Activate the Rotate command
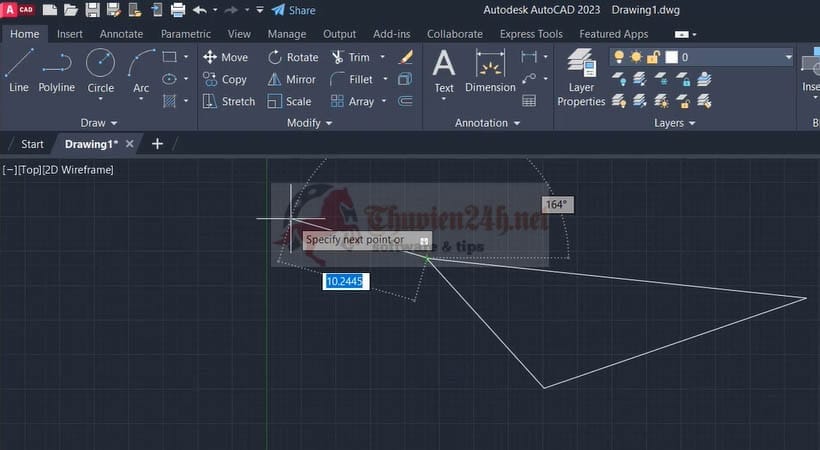Screen dimensions: 820x450 point(293,57)
